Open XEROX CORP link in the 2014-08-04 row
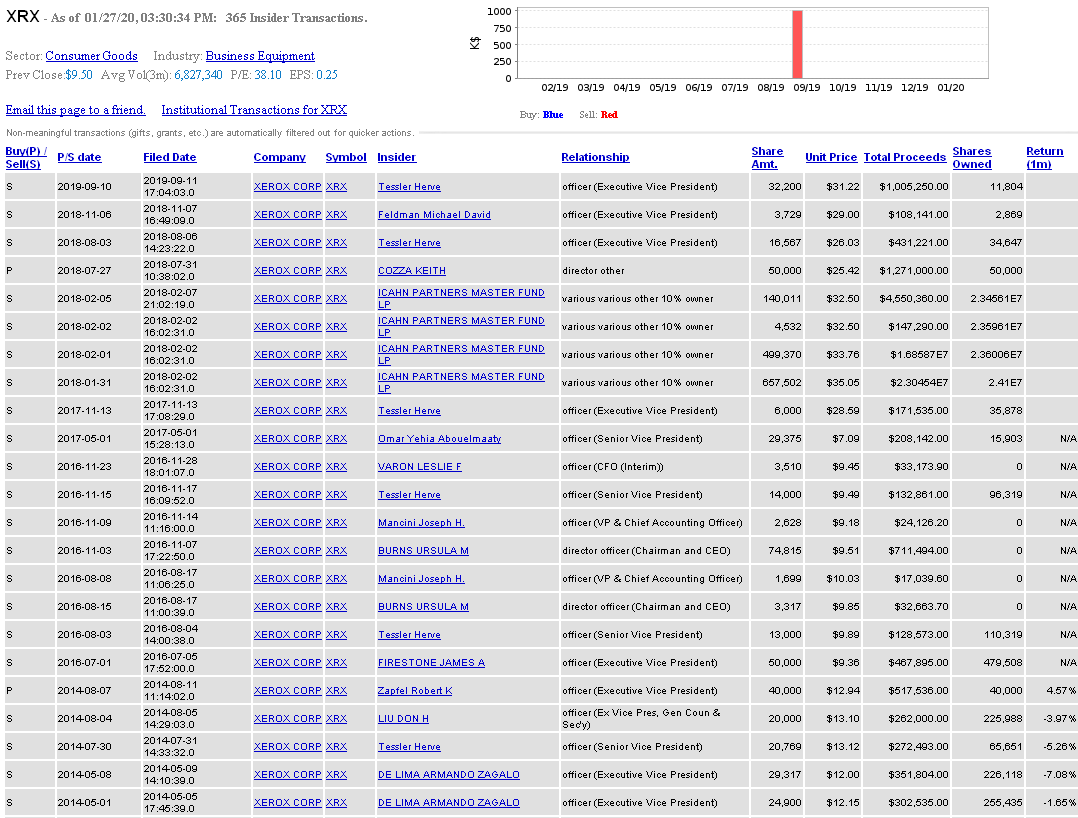The width and height of the screenshot is (1078, 818). (287, 719)
